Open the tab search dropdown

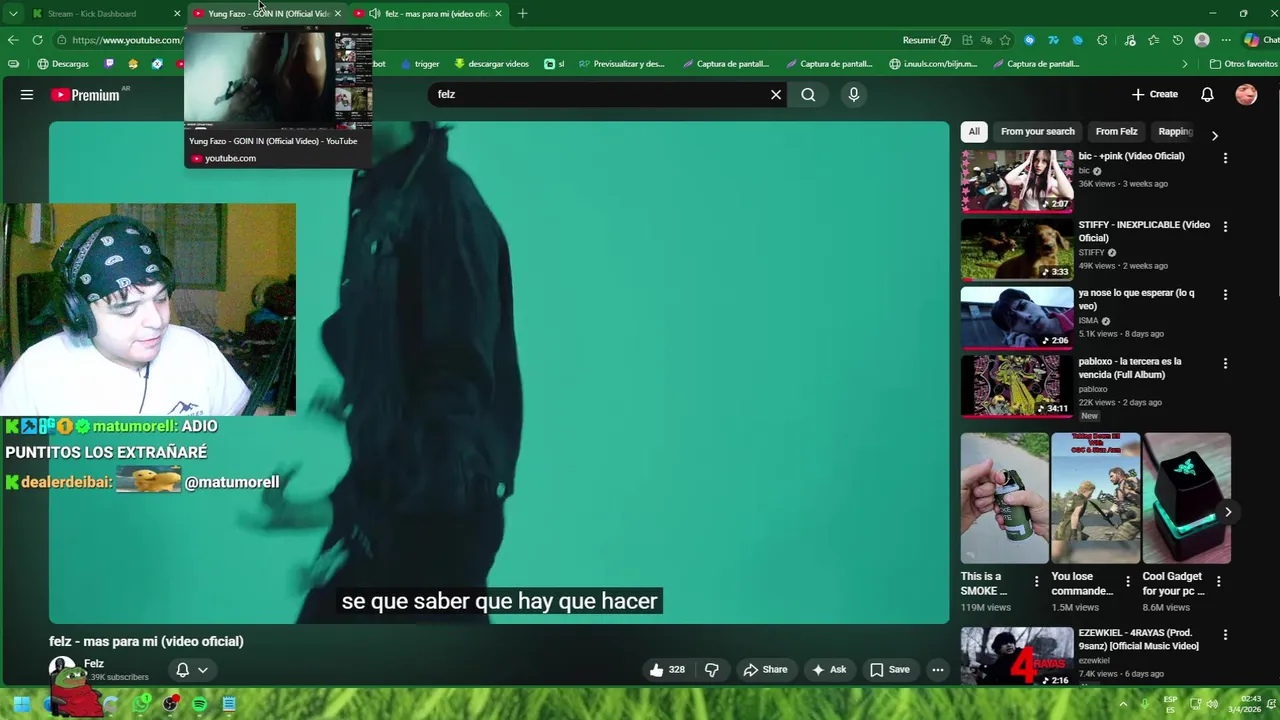(13, 14)
